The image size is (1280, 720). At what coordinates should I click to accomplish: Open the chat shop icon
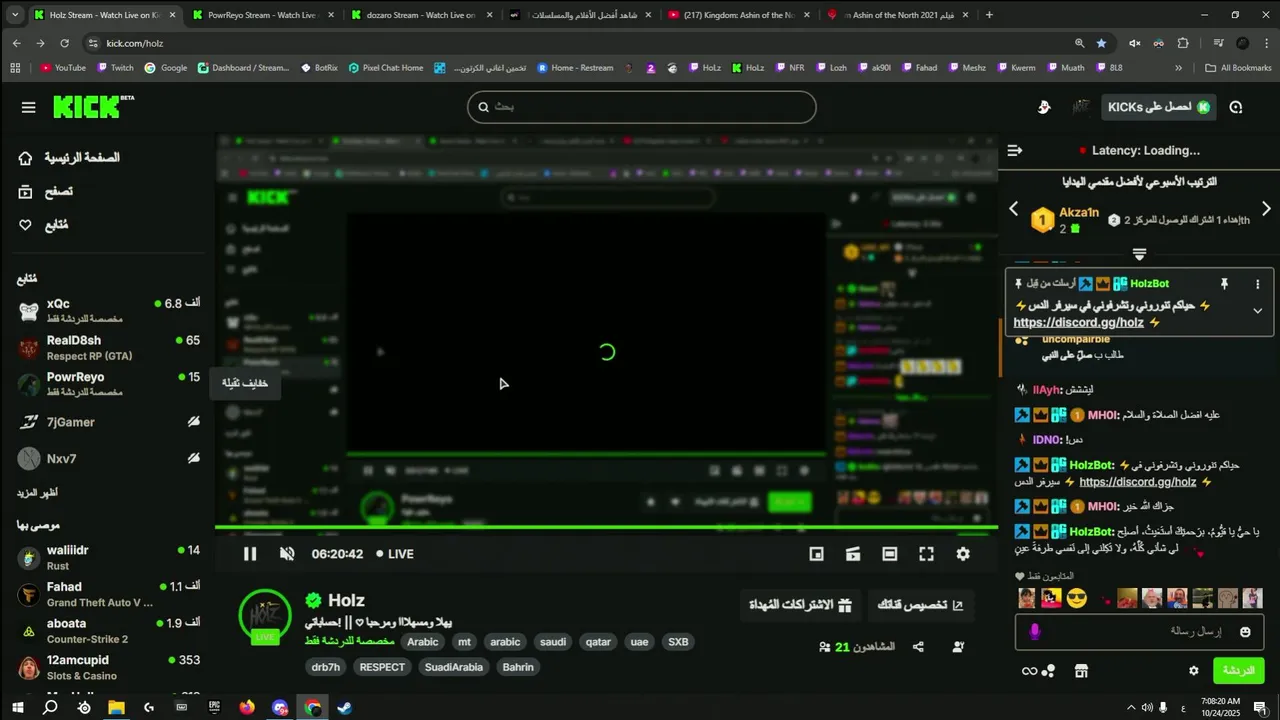(1080, 671)
